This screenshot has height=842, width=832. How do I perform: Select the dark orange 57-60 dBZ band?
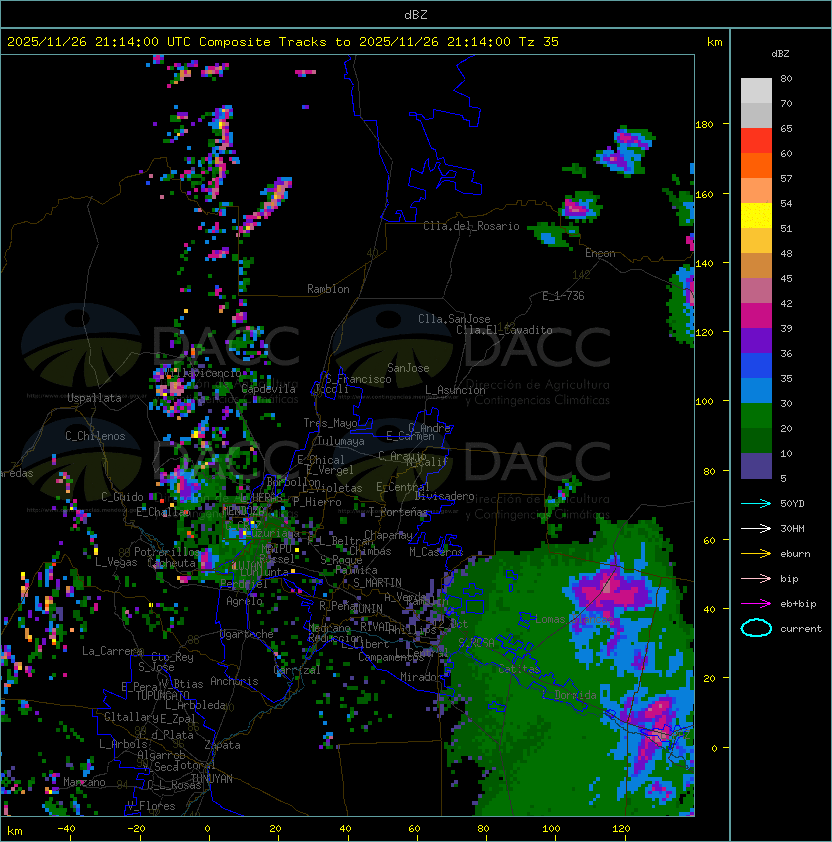tap(756, 165)
